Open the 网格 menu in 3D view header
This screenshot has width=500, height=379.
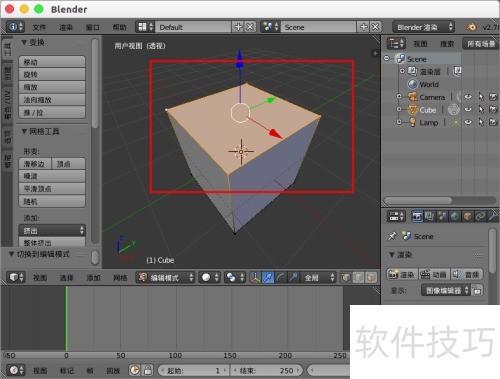120,277
